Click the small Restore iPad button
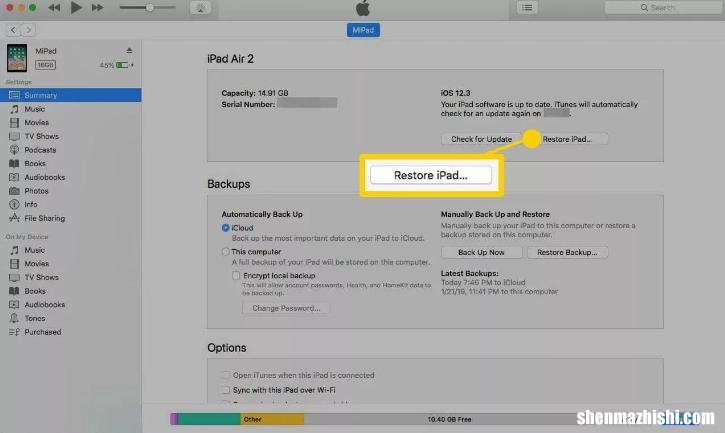This screenshot has height=433, width=725. (567, 139)
